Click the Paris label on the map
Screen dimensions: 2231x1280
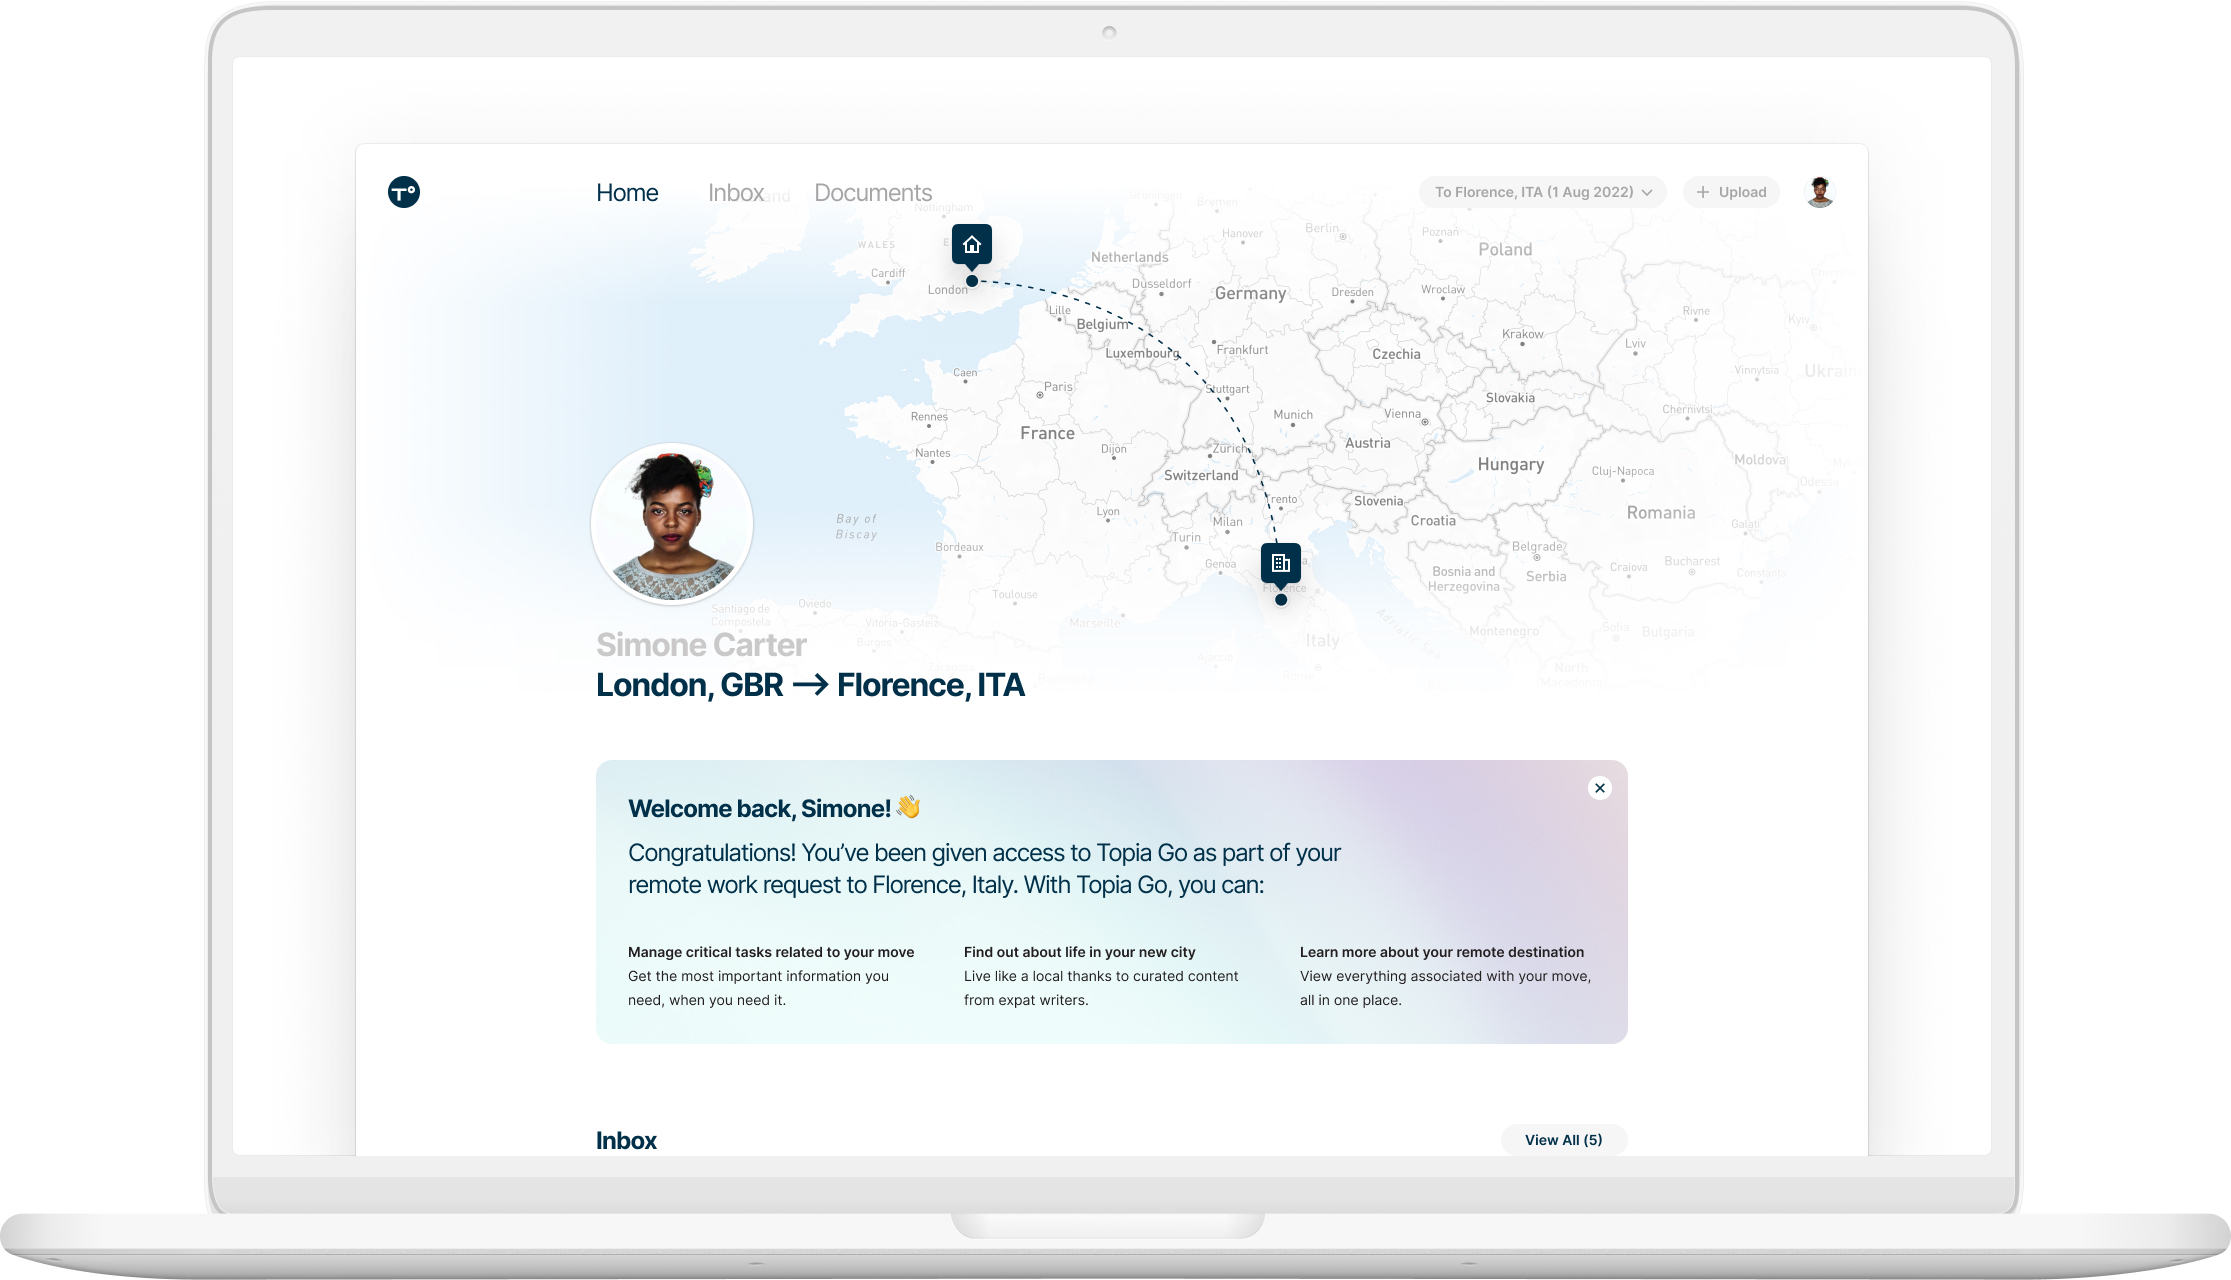coord(1058,387)
